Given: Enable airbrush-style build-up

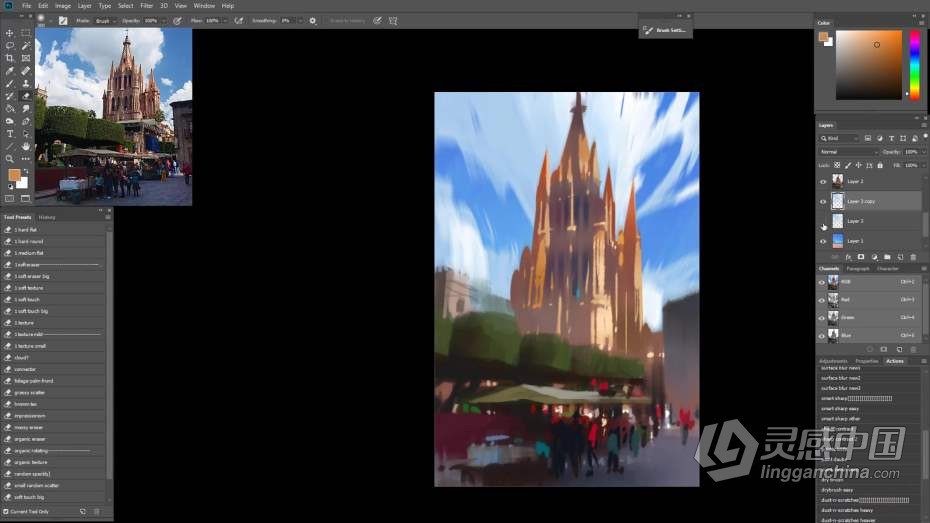Looking at the screenshot, I should pos(238,21).
